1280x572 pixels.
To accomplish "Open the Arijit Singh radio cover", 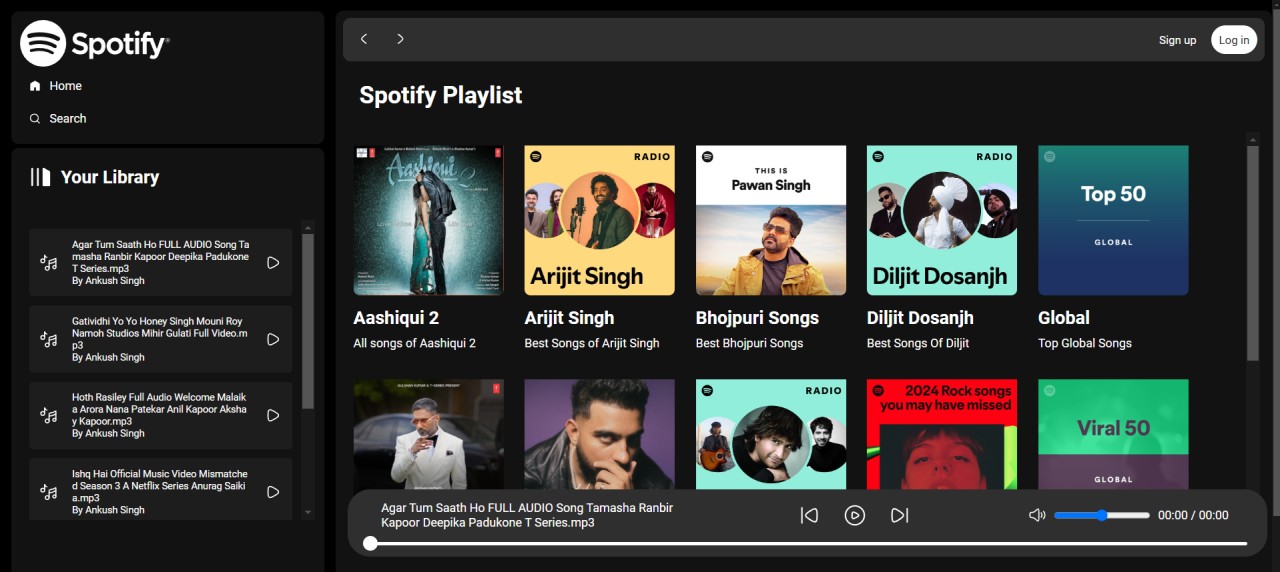I will [599, 220].
